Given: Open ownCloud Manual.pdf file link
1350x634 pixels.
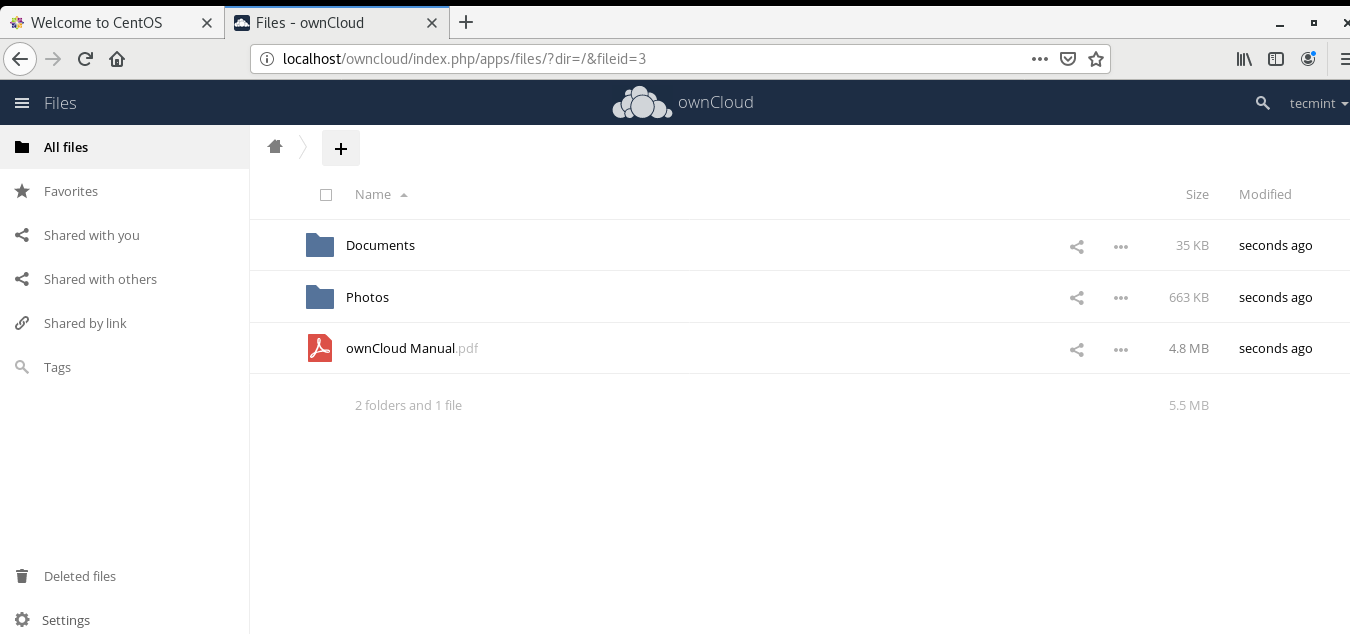Looking at the screenshot, I should pyautogui.click(x=412, y=348).
